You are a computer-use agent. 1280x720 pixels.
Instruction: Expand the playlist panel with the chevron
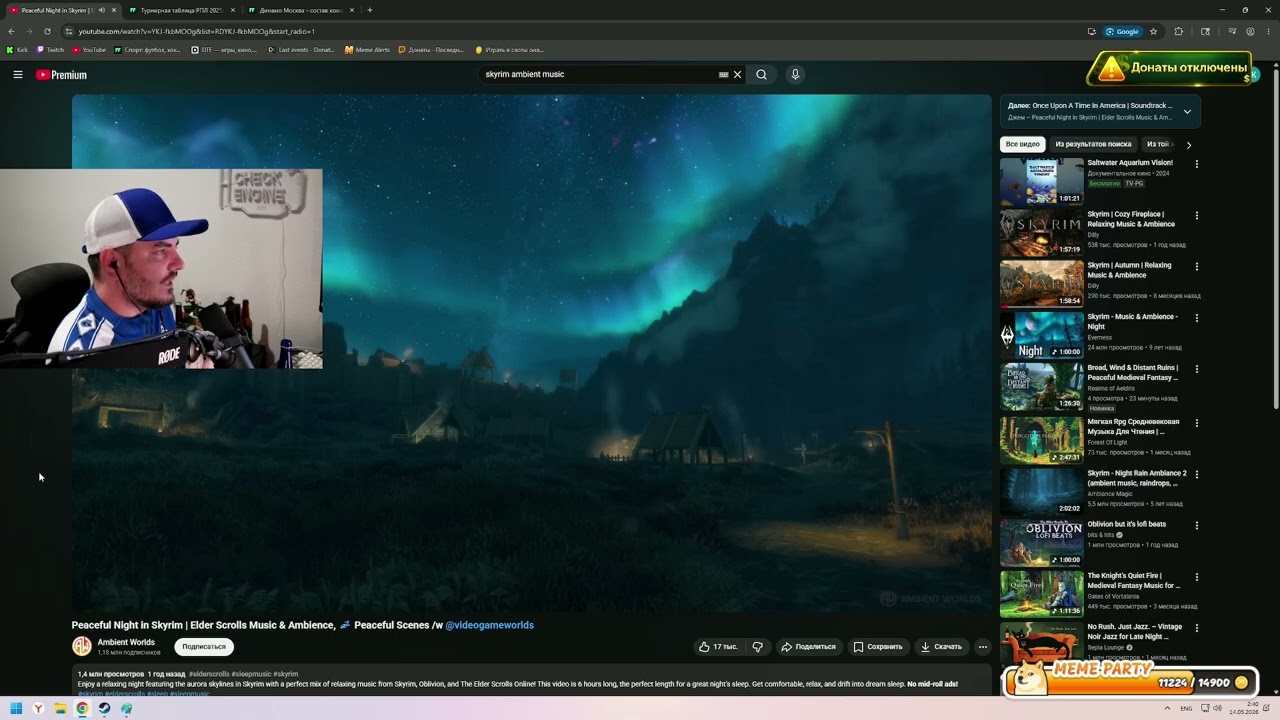coord(1187,111)
